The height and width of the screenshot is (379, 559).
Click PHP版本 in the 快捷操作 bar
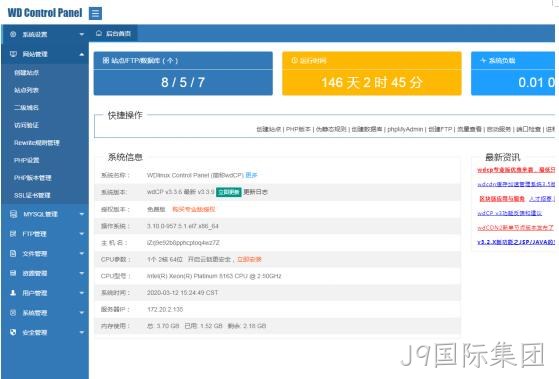[x=298, y=129]
